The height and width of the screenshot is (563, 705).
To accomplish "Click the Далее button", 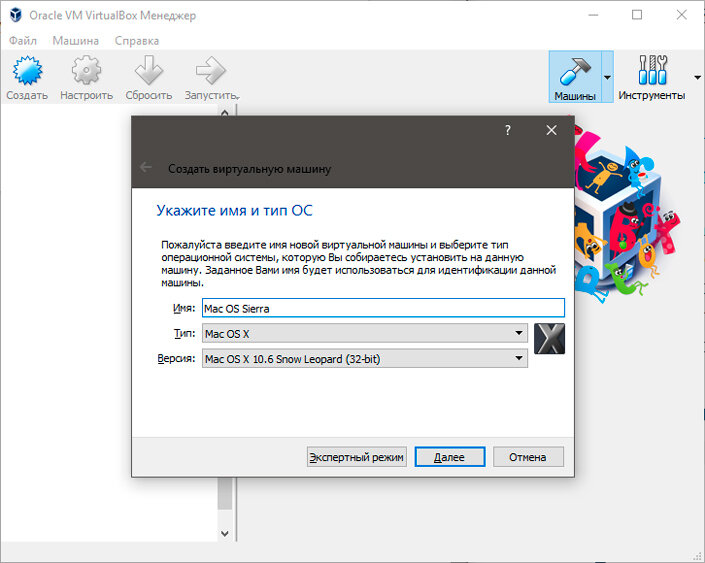I will click(x=450, y=457).
